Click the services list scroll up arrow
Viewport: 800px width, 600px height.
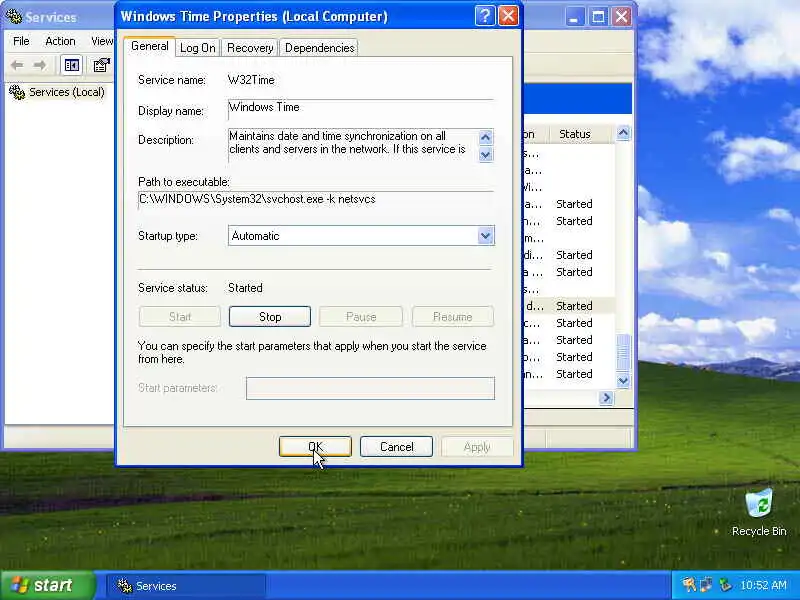tap(623, 133)
